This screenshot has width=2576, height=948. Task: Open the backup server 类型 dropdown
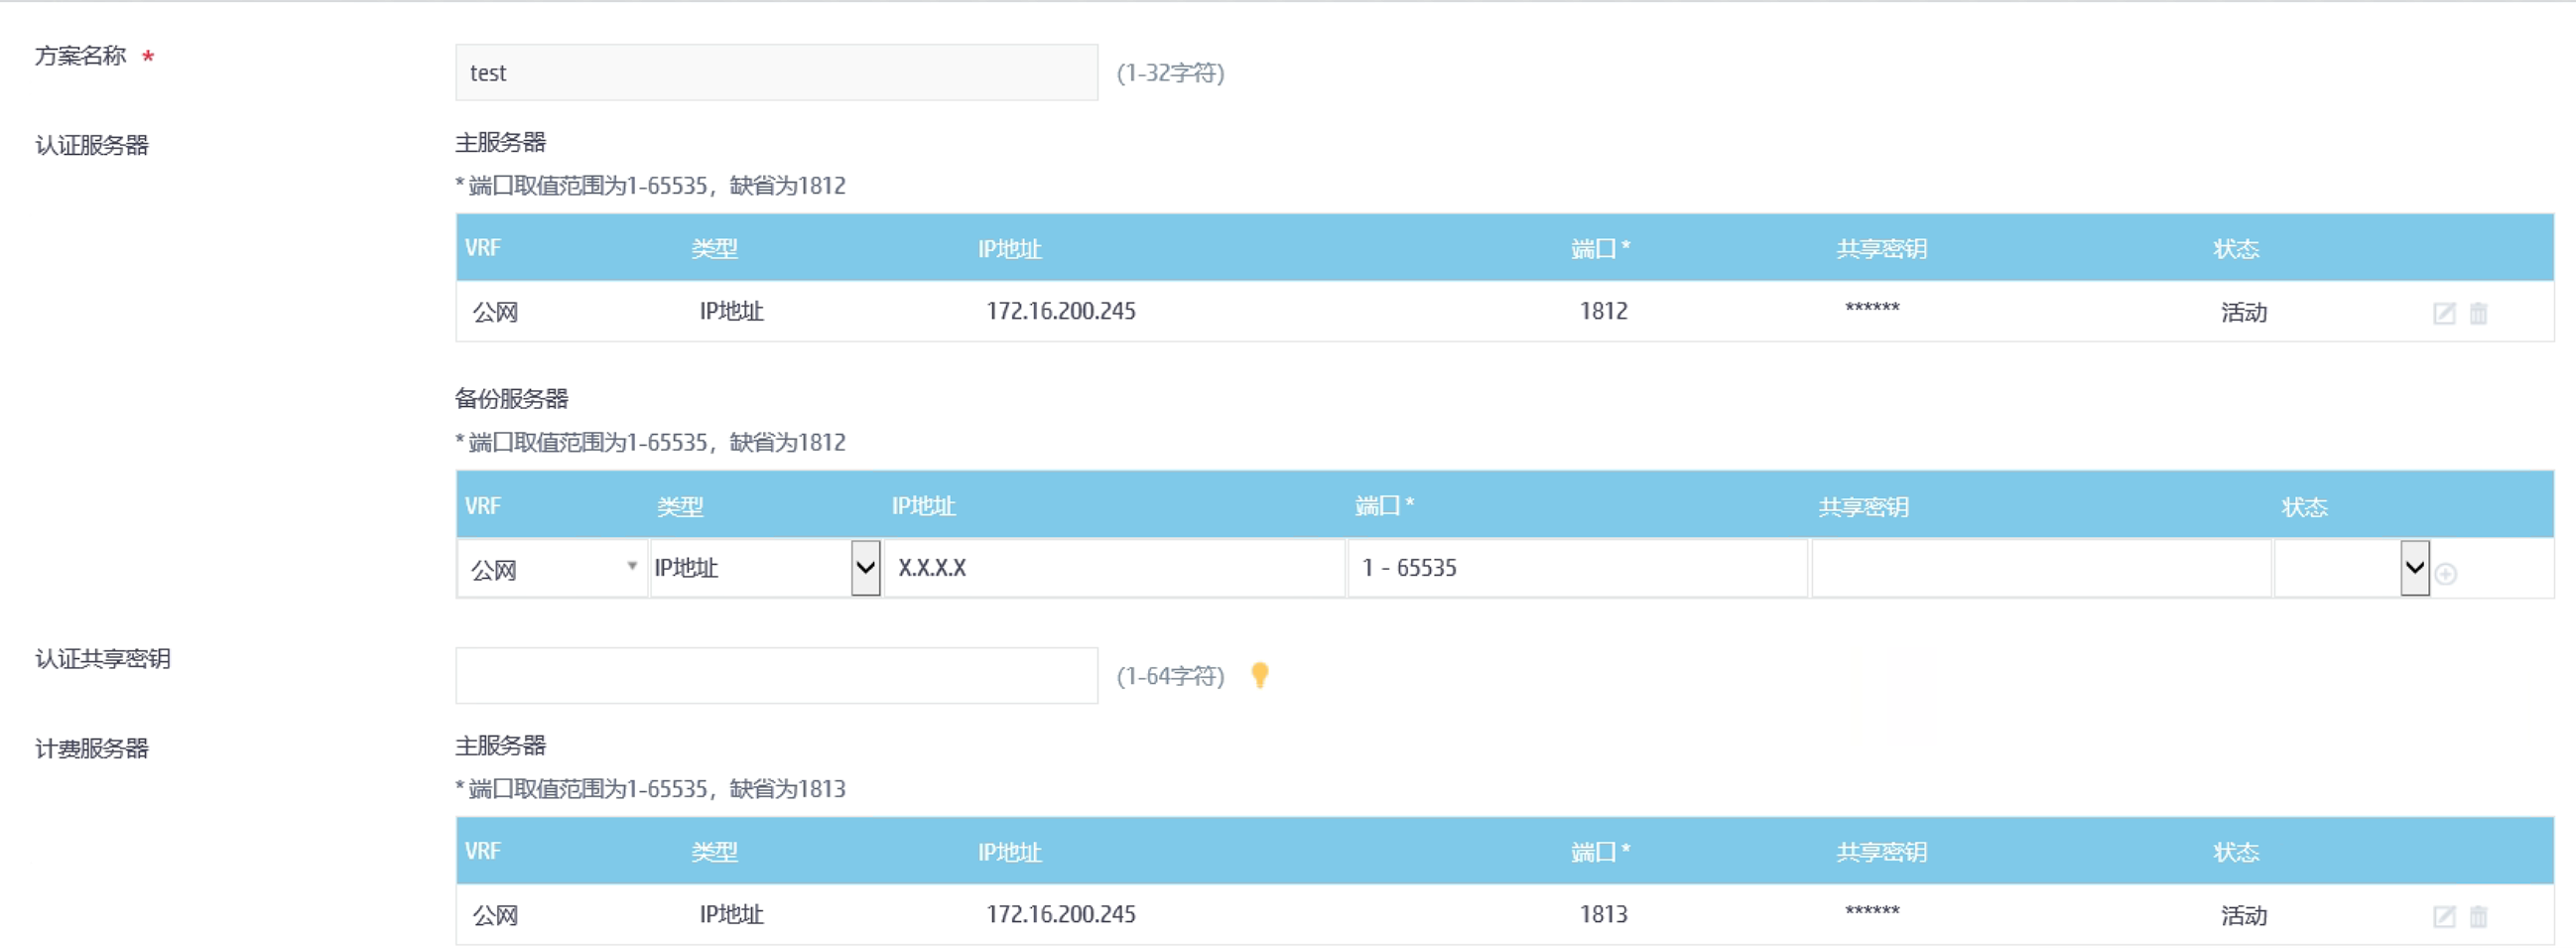765,568
